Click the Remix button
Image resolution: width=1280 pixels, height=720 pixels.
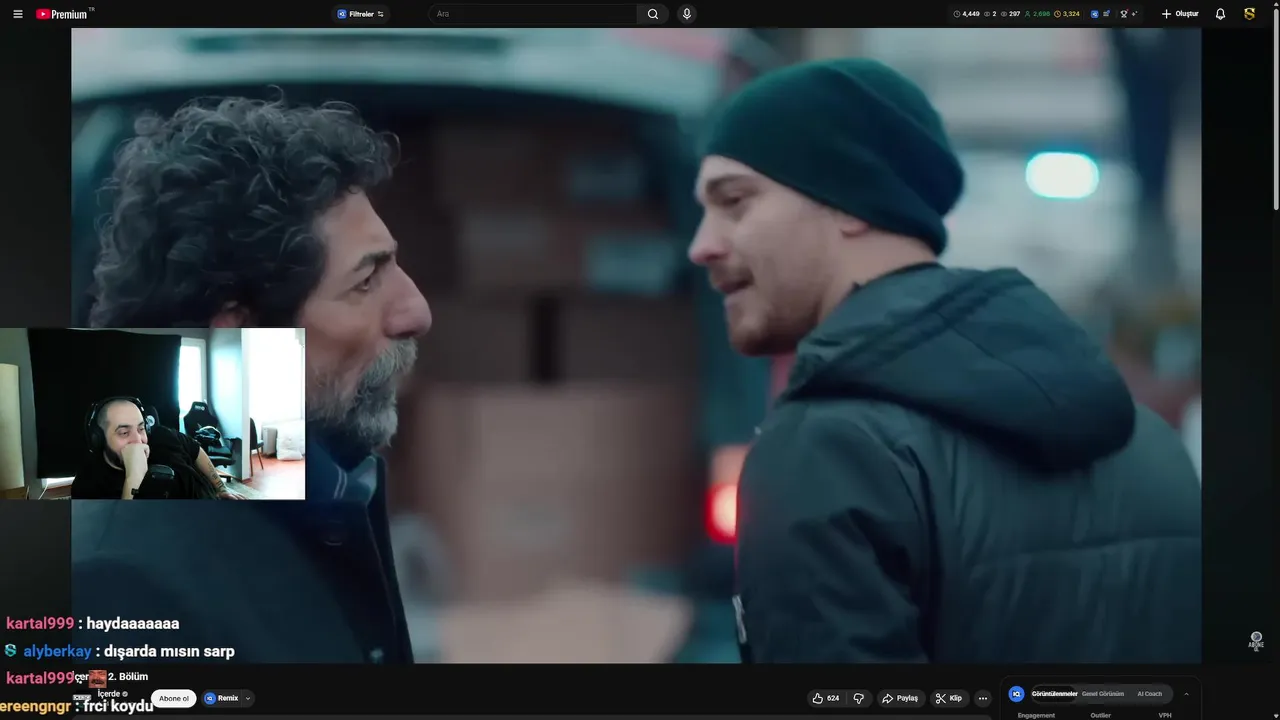coord(222,698)
